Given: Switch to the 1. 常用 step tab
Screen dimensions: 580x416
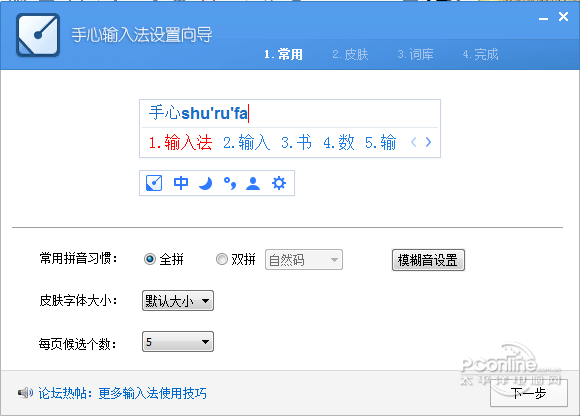Looking at the screenshot, I should click(283, 54).
